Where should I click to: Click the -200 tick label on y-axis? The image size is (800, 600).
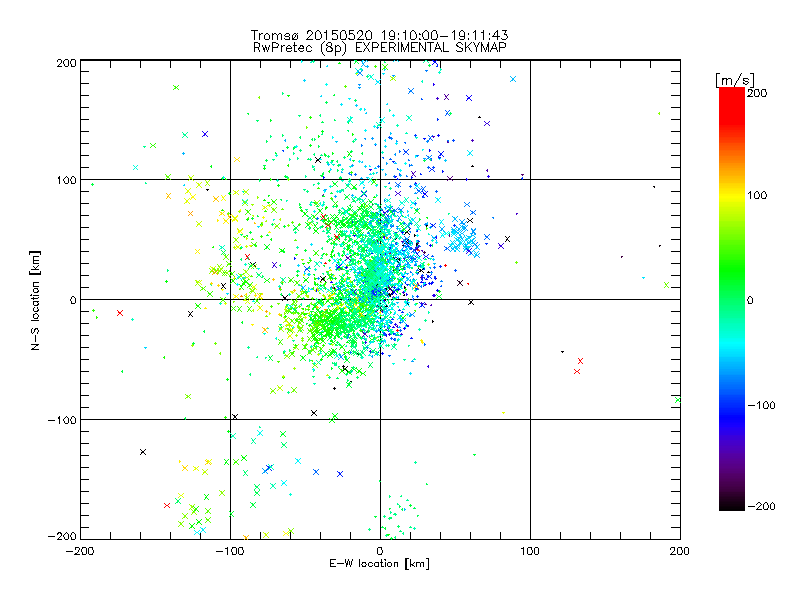click(x=62, y=537)
